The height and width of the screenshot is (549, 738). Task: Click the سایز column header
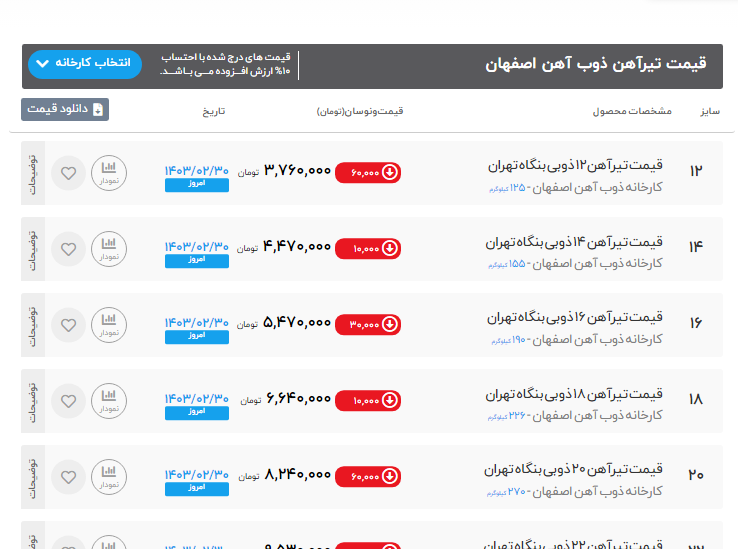pyautogui.click(x=709, y=110)
